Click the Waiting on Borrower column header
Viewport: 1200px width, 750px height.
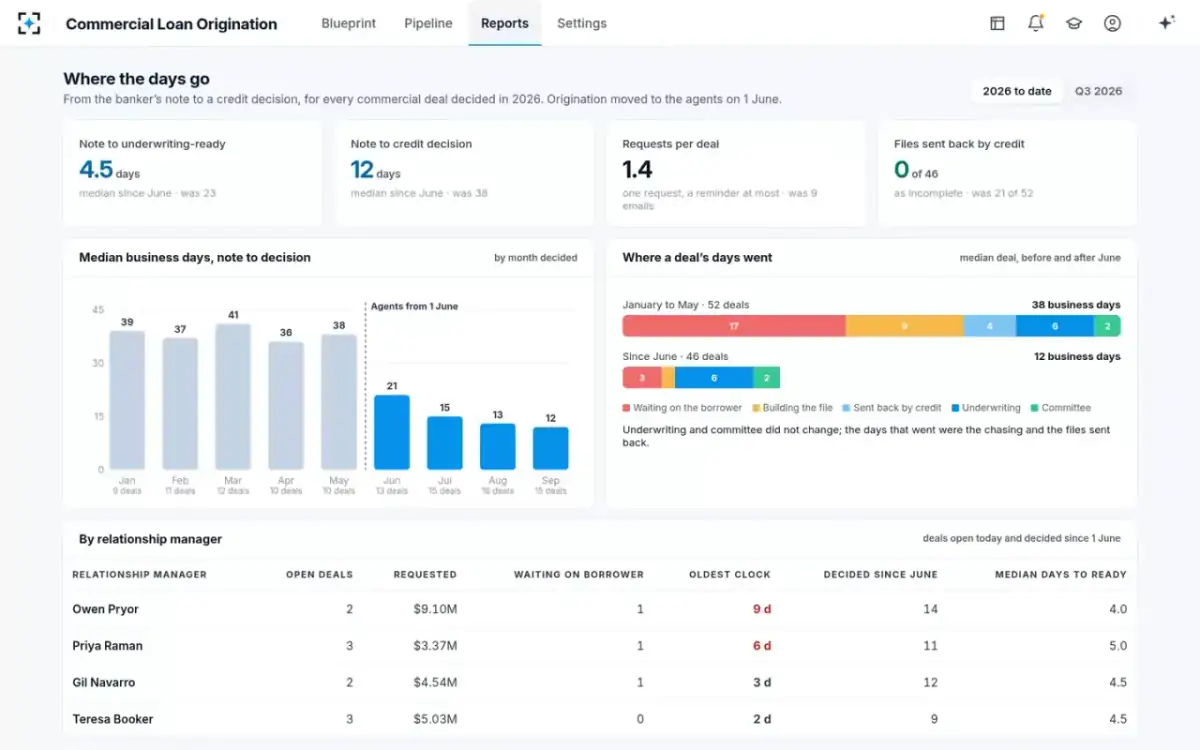(x=579, y=575)
